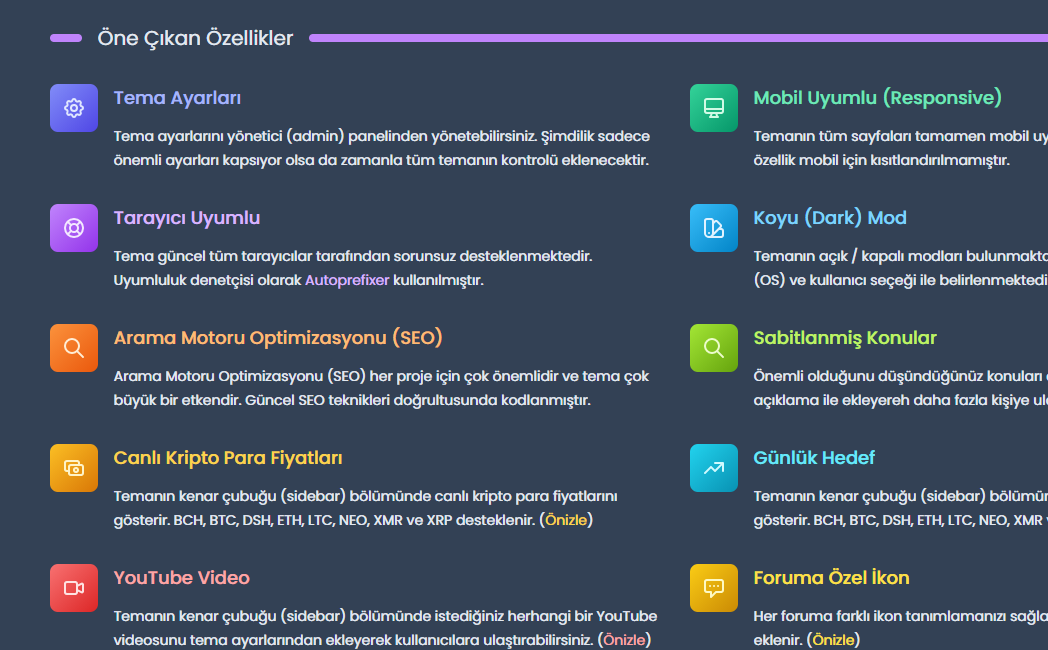This screenshot has width=1048, height=650.
Task: Open the Autoprefixer link
Action: (x=347, y=280)
